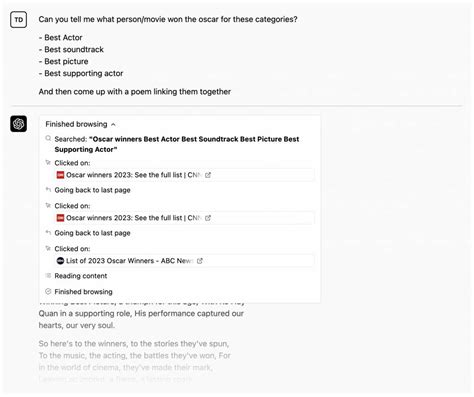Collapse the Finished browsing chevron
This screenshot has height=397, width=474.
(113, 125)
